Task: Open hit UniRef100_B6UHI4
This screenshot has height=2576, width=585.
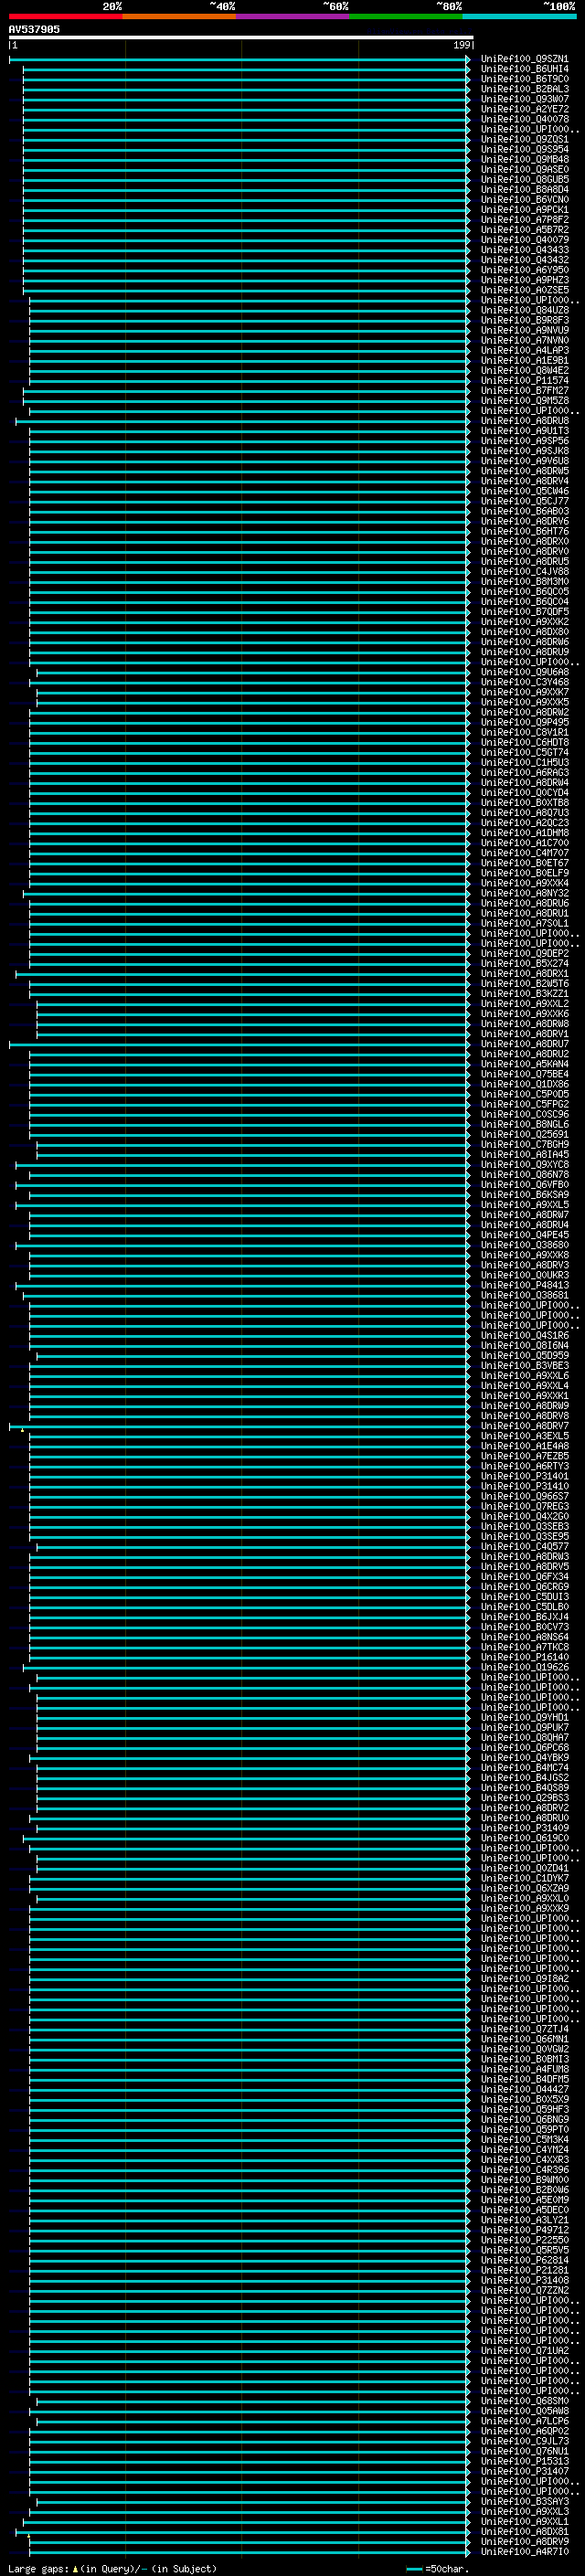Action: [525, 69]
